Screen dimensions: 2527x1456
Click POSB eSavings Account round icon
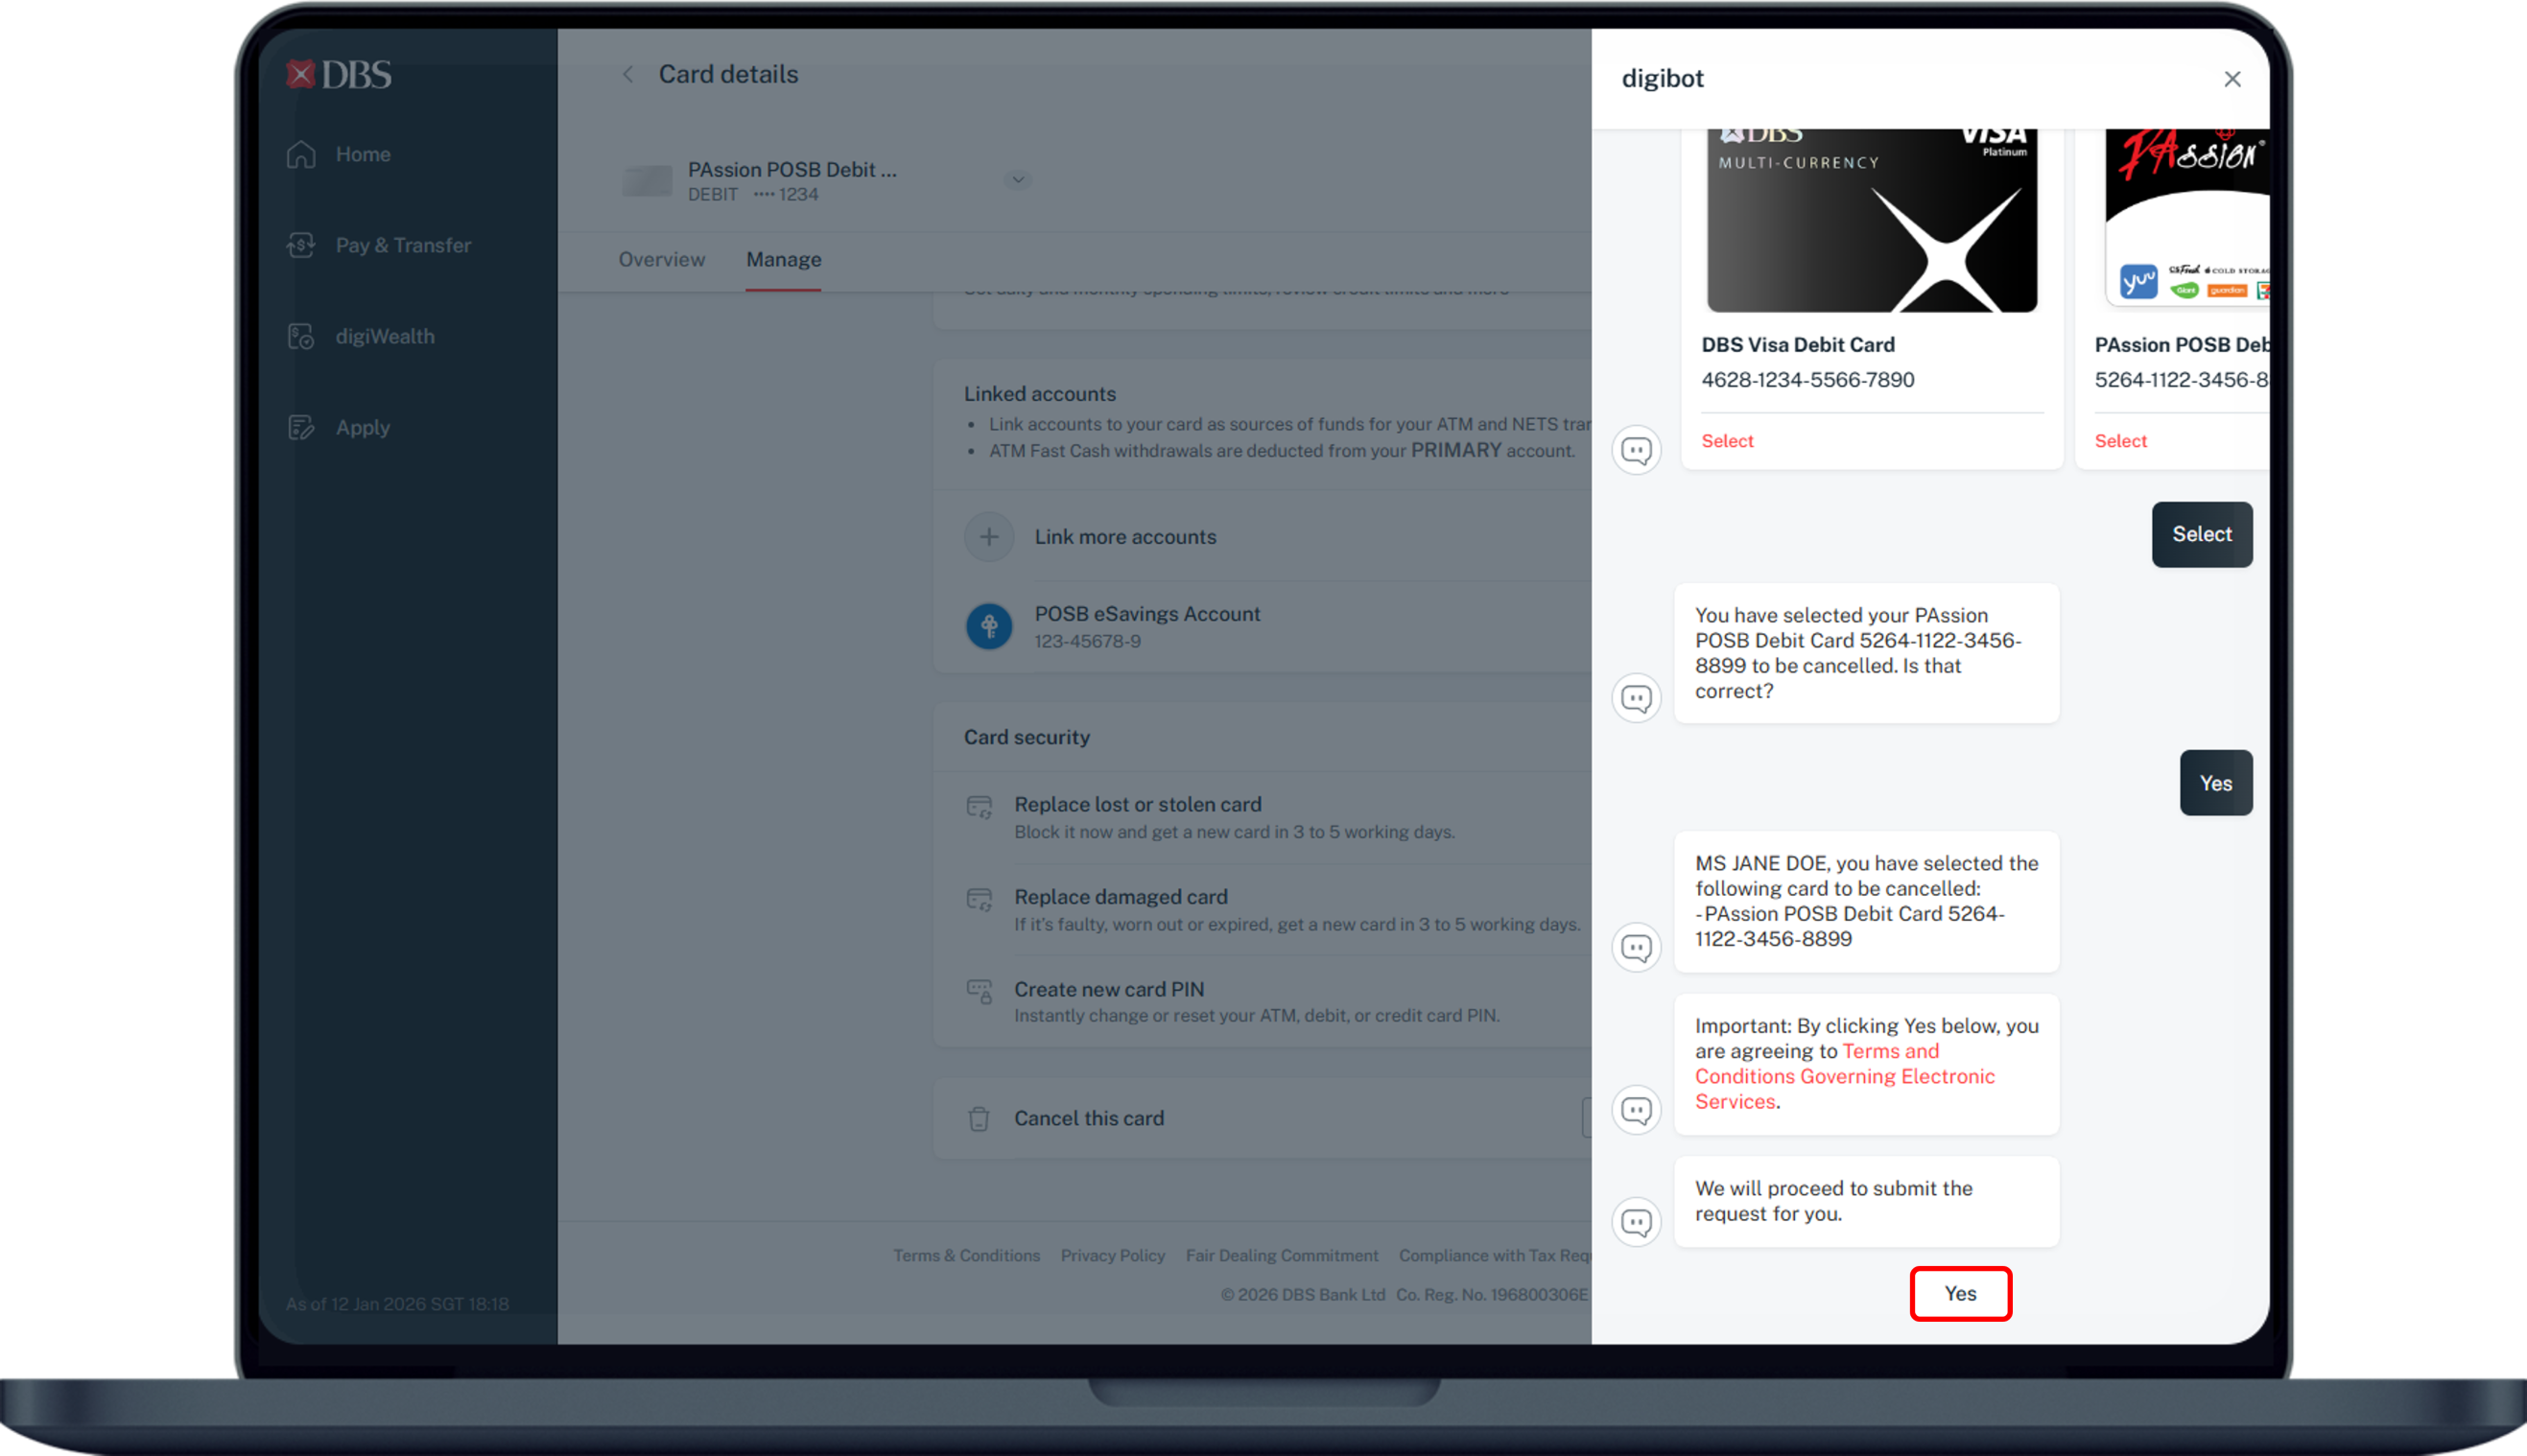tap(988, 627)
